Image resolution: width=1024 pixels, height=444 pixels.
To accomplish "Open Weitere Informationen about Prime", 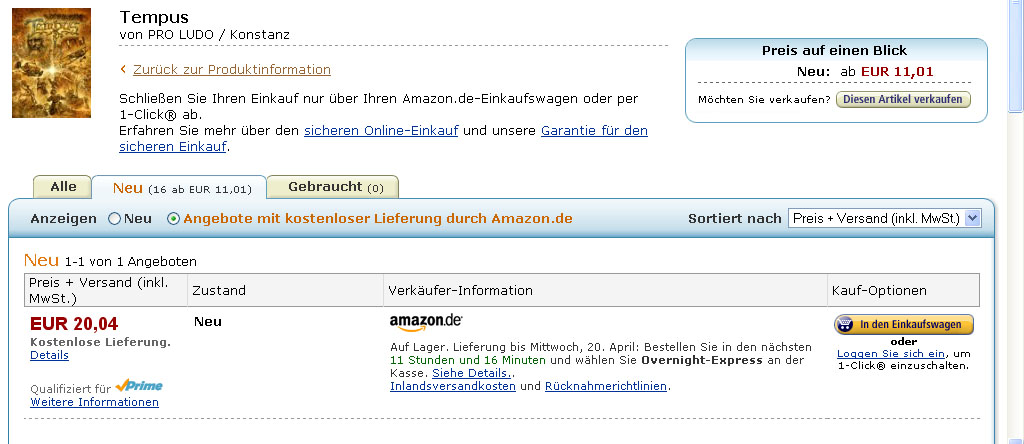I will 94,402.
